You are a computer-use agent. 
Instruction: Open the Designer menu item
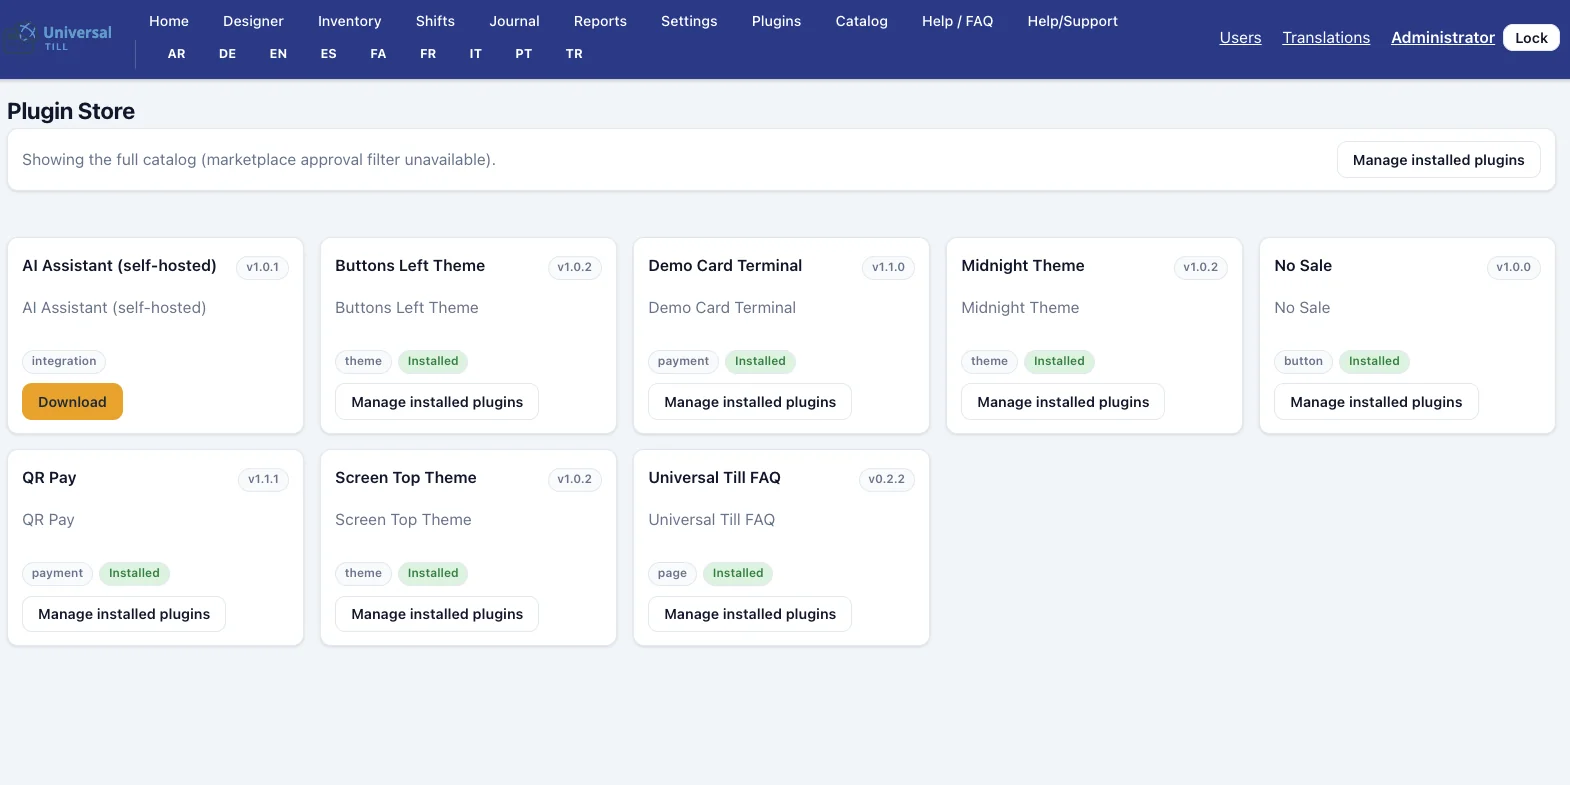(x=253, y=21)
